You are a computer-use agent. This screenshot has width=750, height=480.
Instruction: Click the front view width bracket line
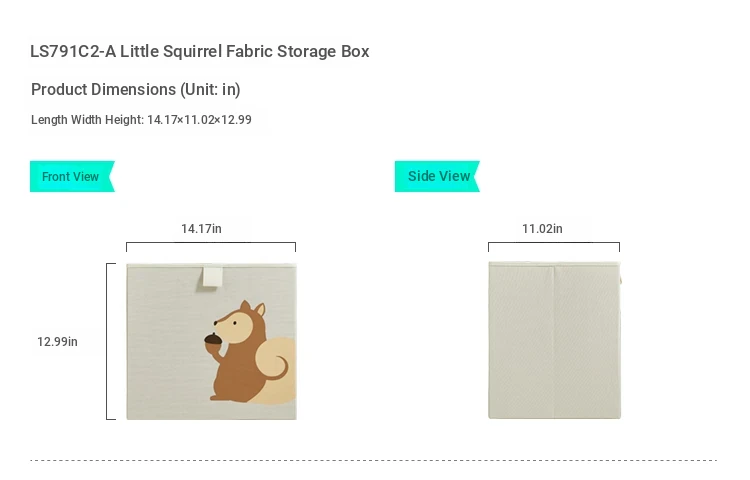pyautogui.click(x=211, y=247)
